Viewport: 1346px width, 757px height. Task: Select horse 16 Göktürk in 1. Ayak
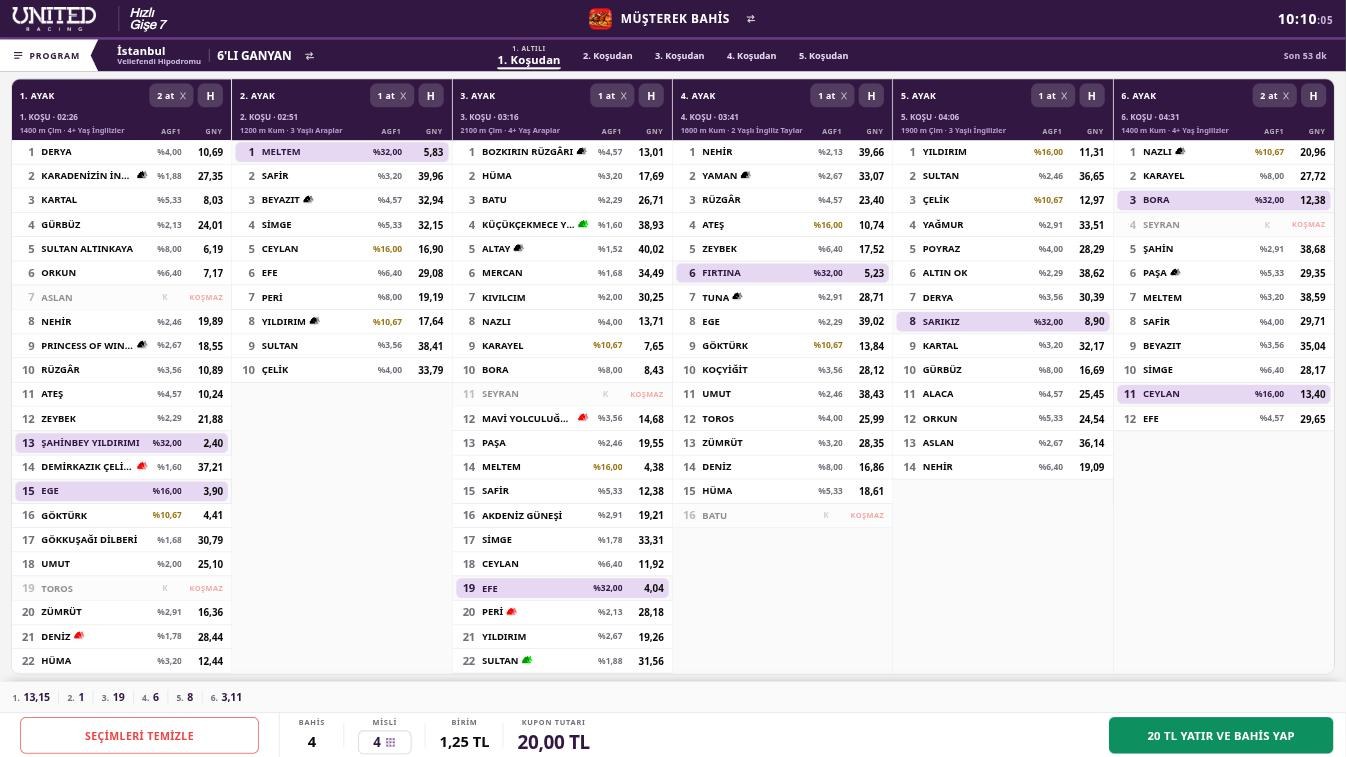tap(121, 516)
